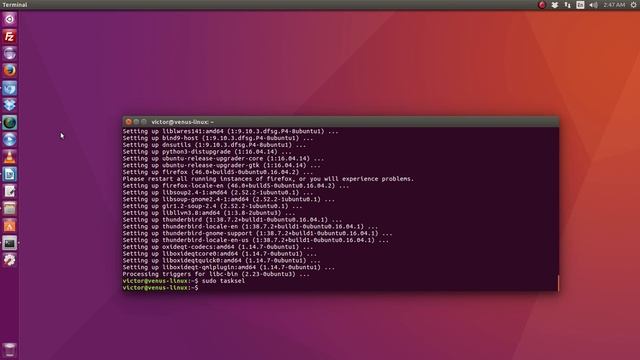Launch the blue play-button media app
This screenshot has height=360, width=640.
[9, 140]
